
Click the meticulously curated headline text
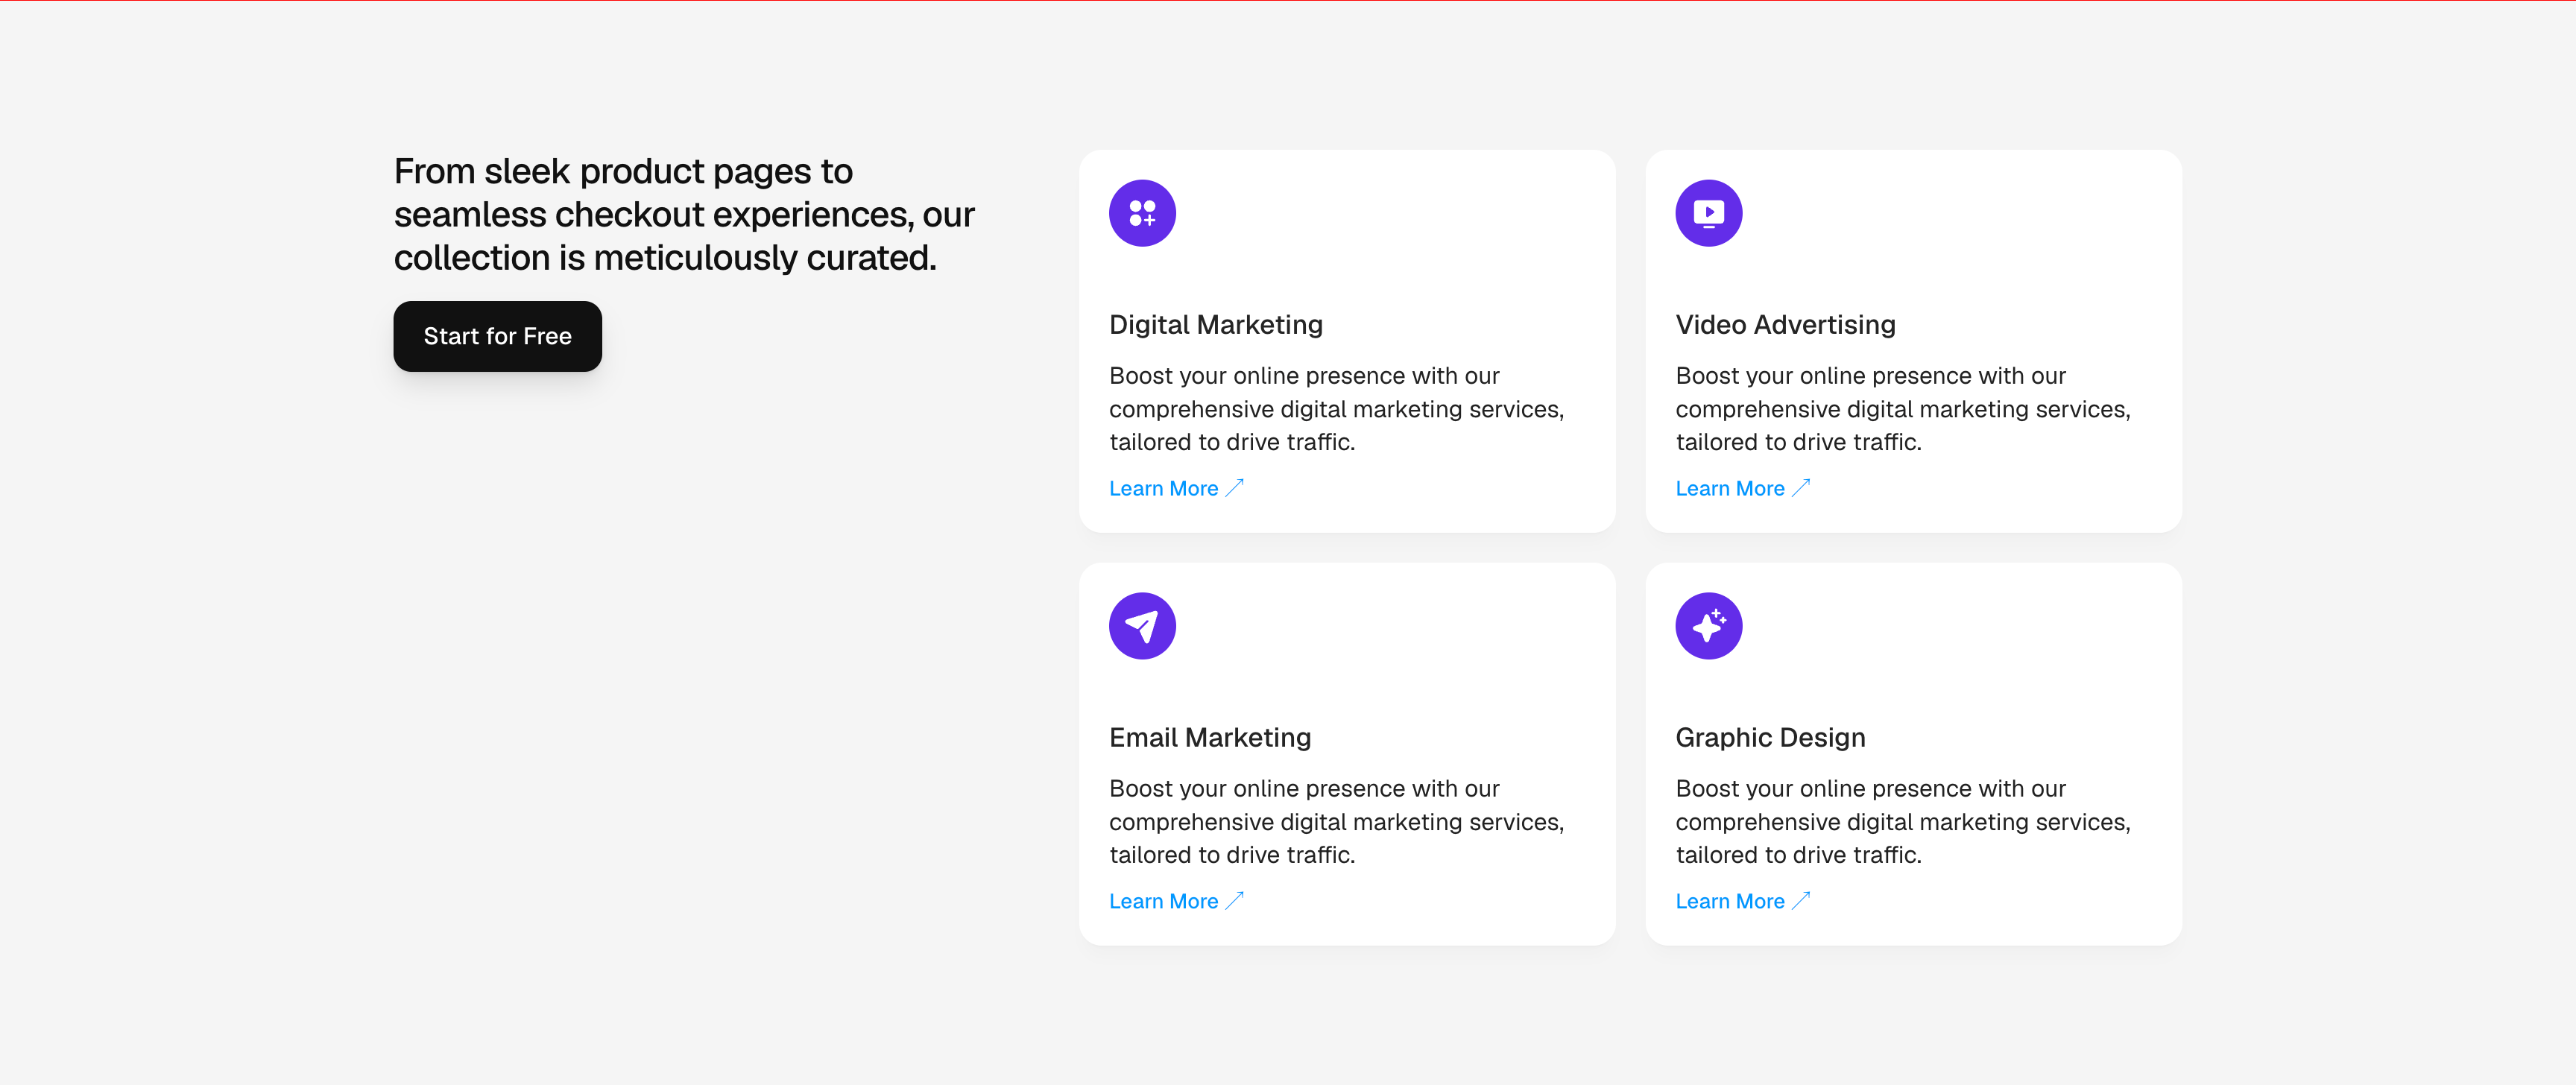pos(684,214)
